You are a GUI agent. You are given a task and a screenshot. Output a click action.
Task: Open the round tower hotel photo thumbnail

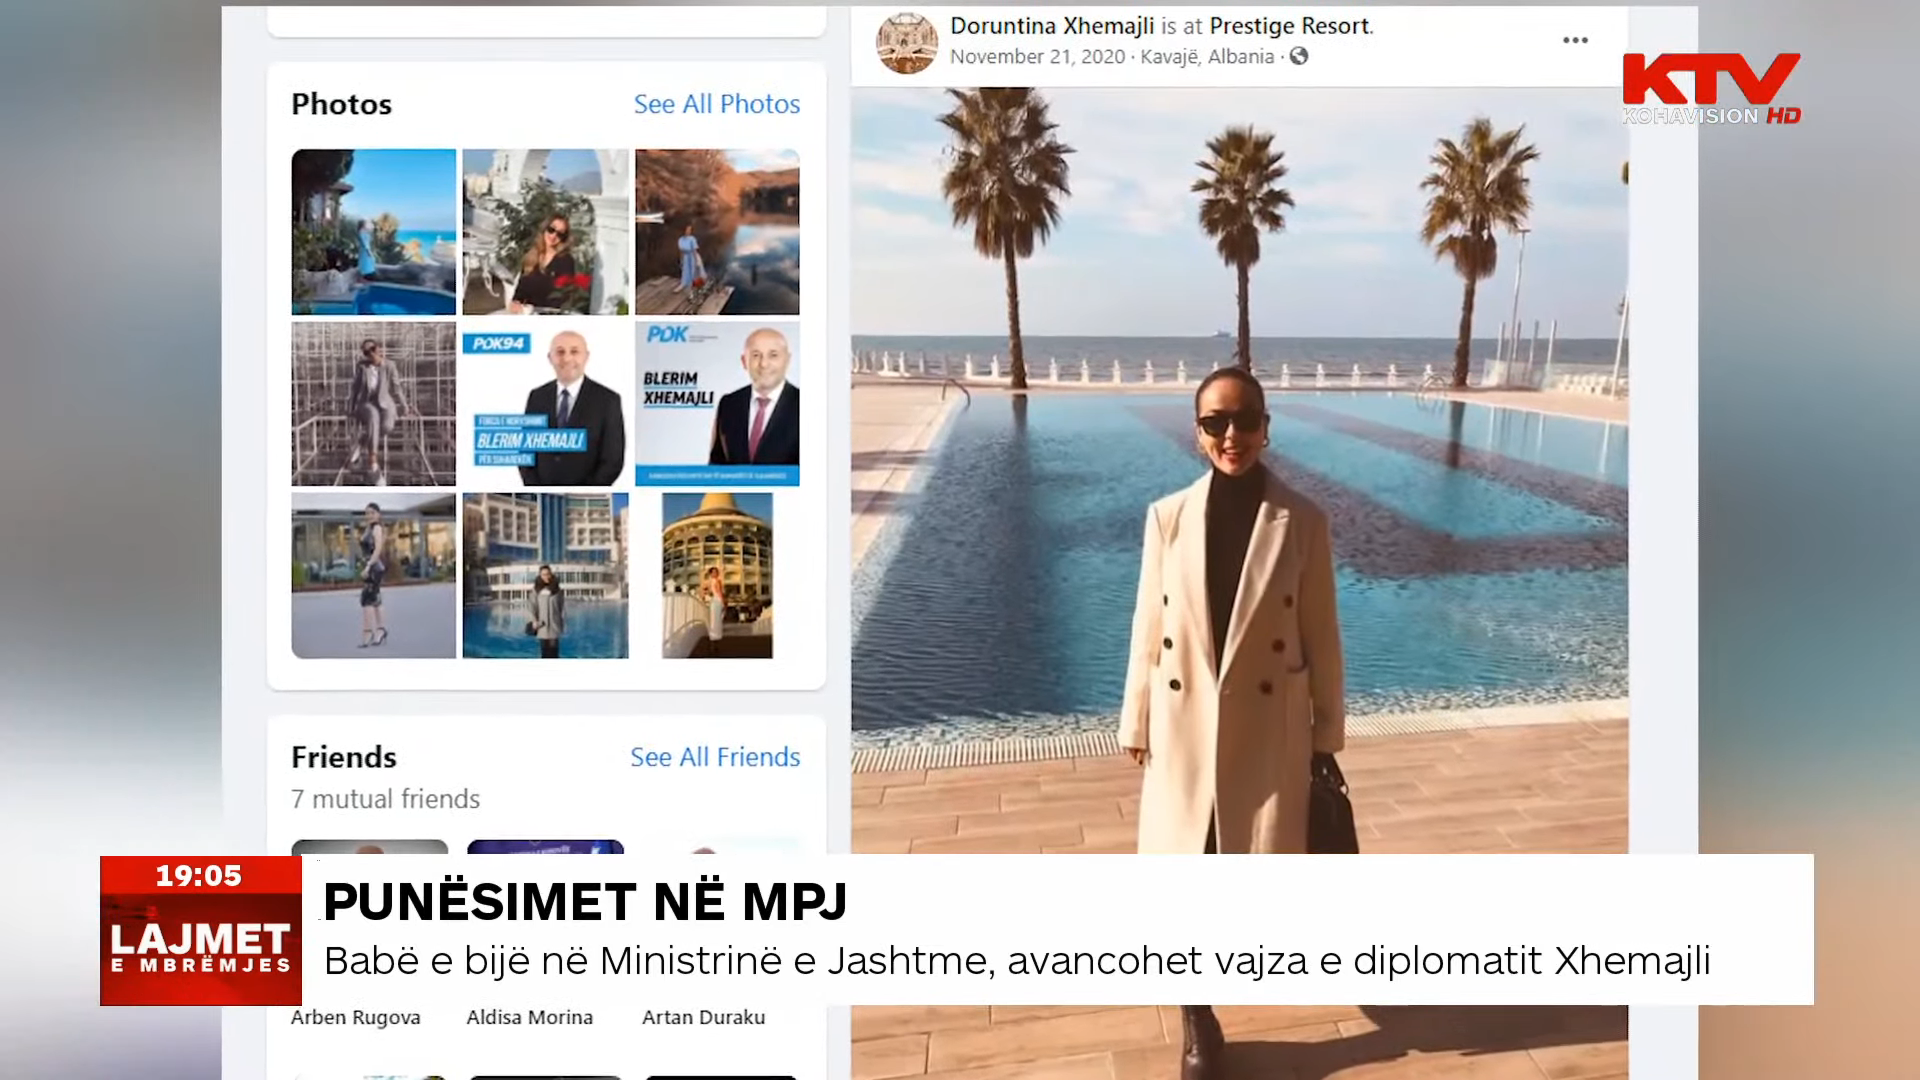[717, 576]
